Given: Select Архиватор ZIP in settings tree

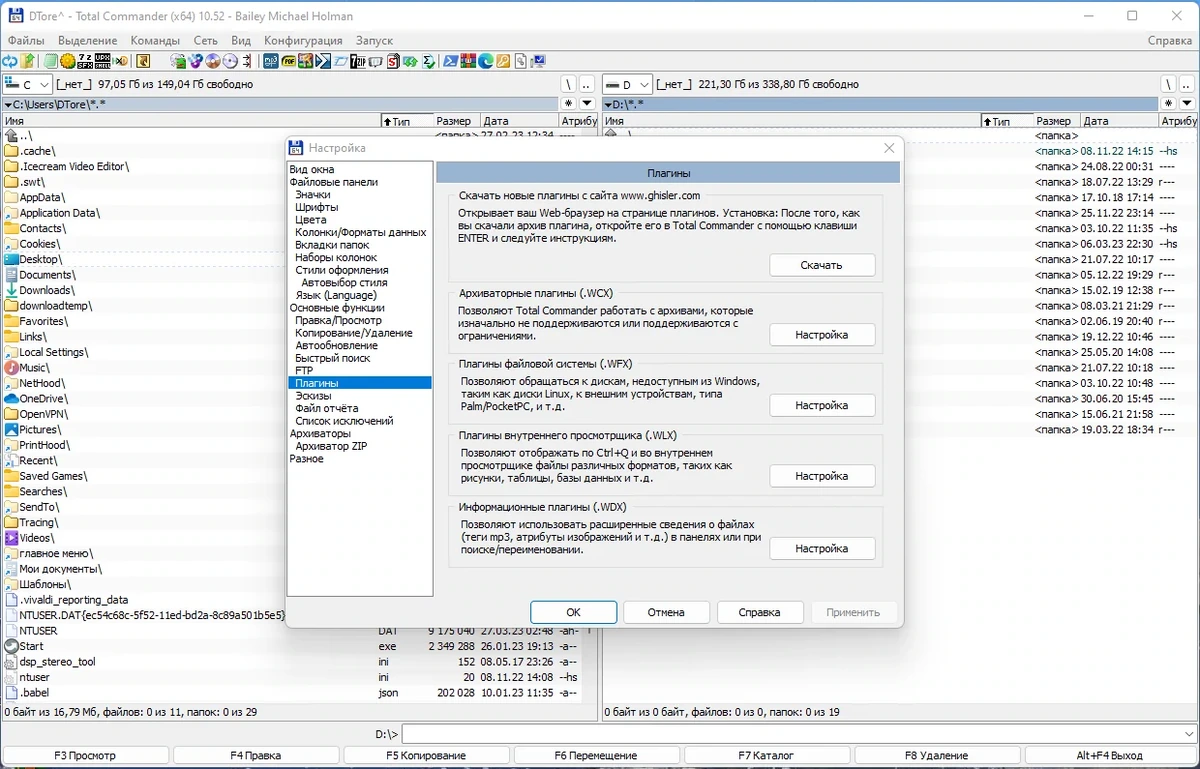Looking at the screenshot, I should (x=331, y=446).
